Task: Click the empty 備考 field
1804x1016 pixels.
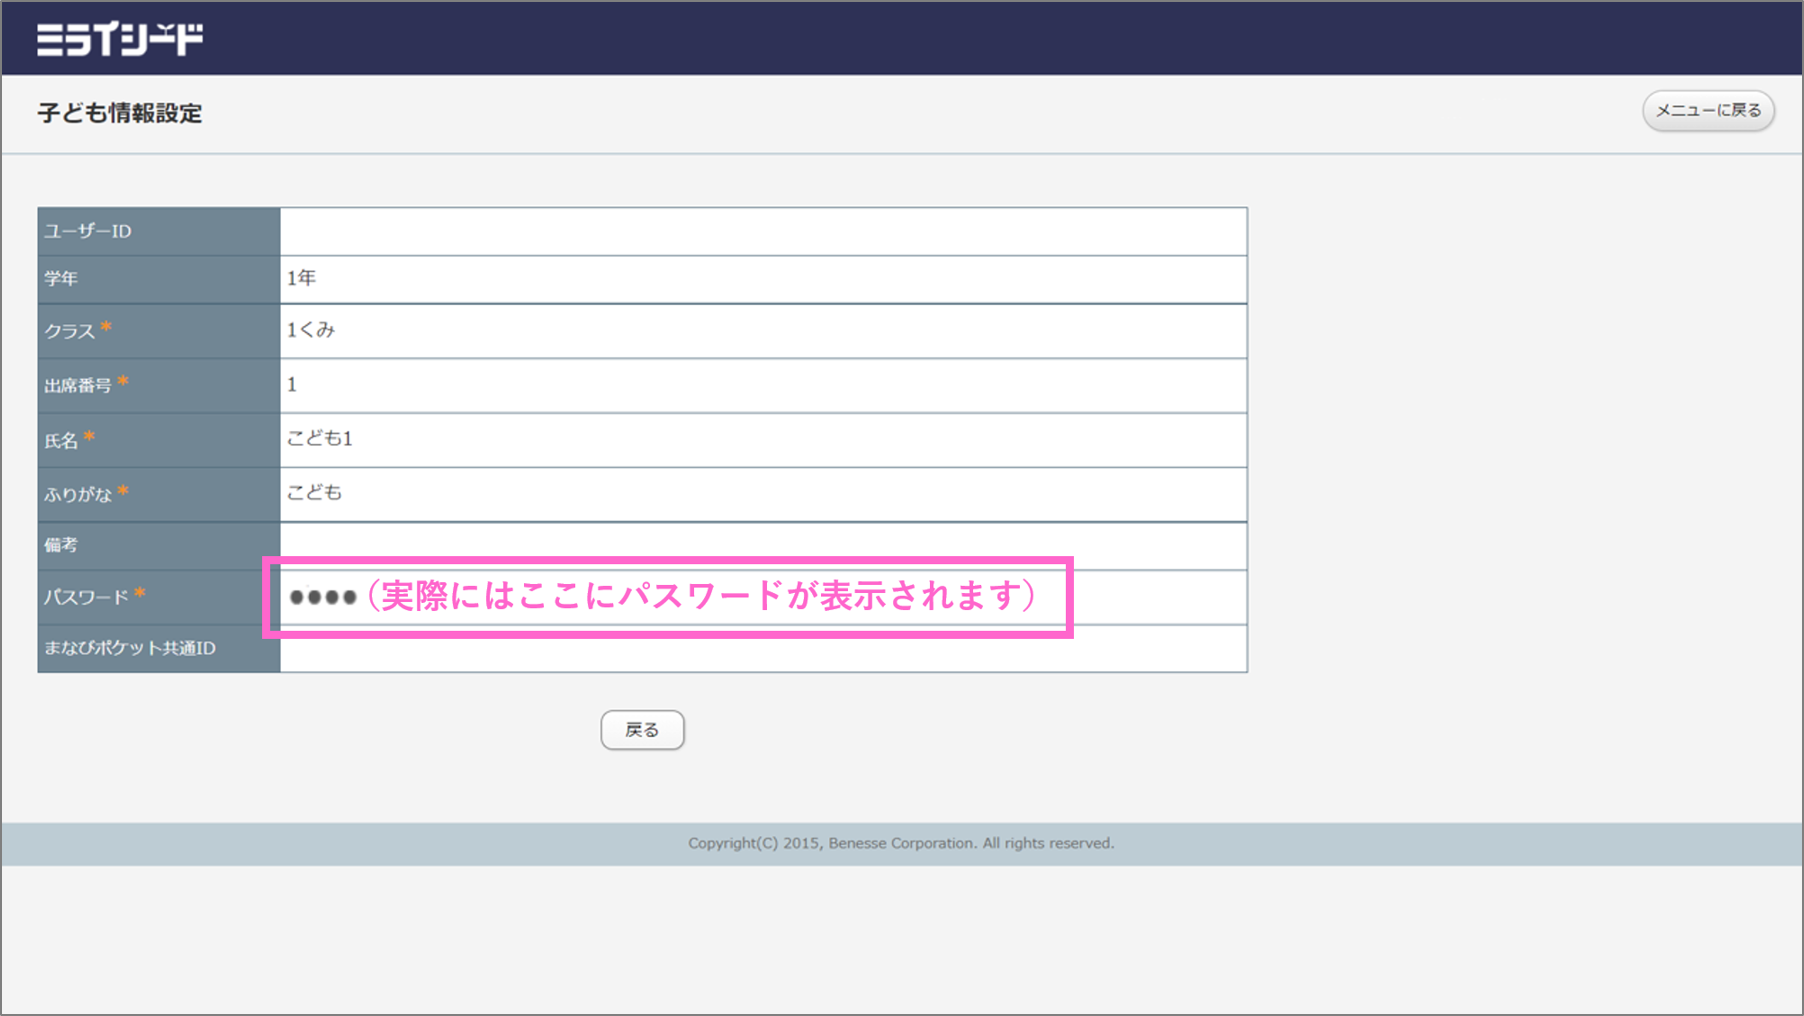Action: [x=760, y=545]
